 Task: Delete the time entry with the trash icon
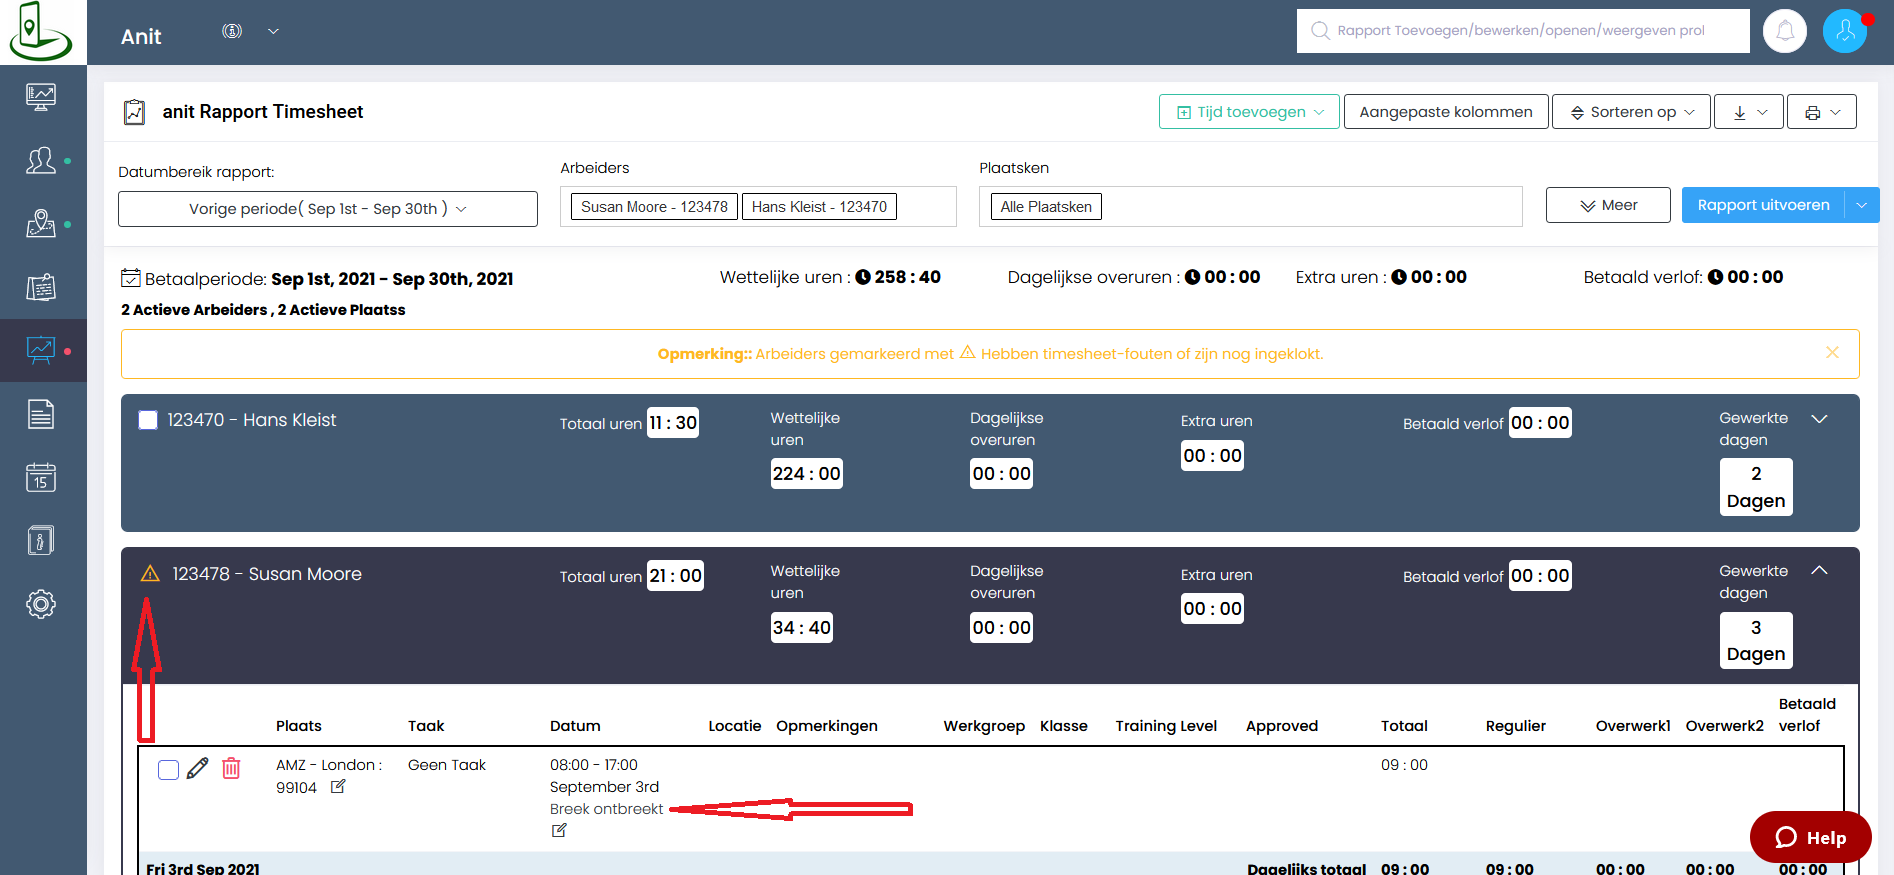(x=231, y=768)
